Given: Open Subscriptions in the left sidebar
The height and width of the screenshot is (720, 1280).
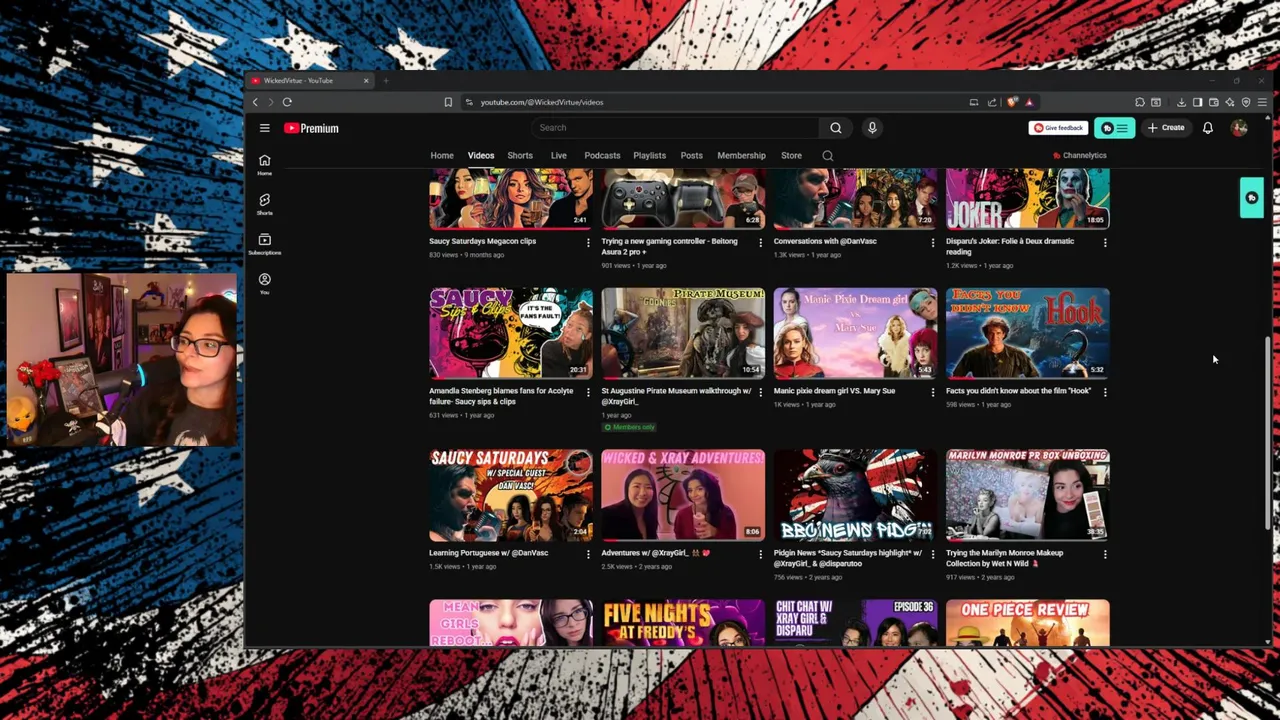Looking at the screenshot, I should (264, 244).
